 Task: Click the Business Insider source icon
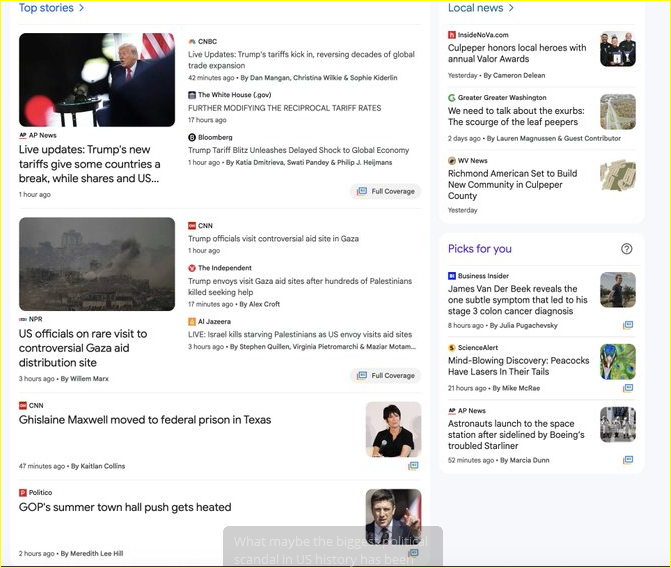click(451, 276)
